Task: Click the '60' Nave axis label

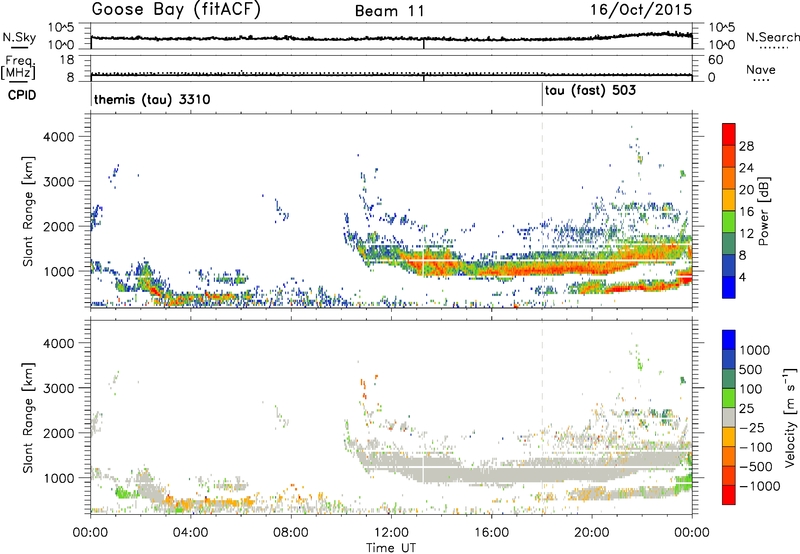Action: (x=715, y=60)
